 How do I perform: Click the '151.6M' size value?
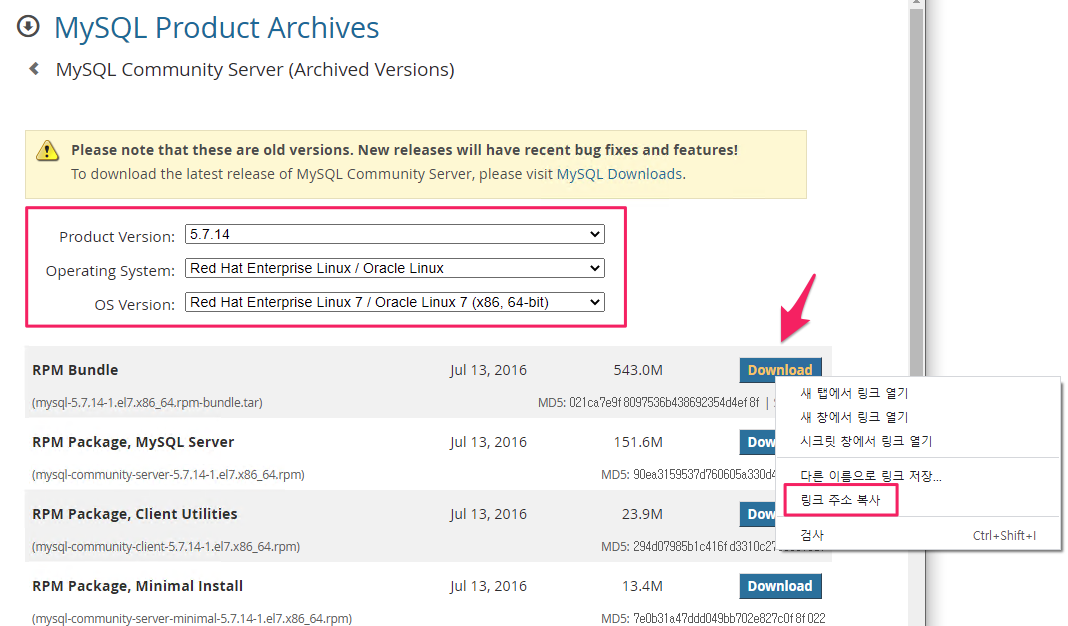[x=638, y=442]
